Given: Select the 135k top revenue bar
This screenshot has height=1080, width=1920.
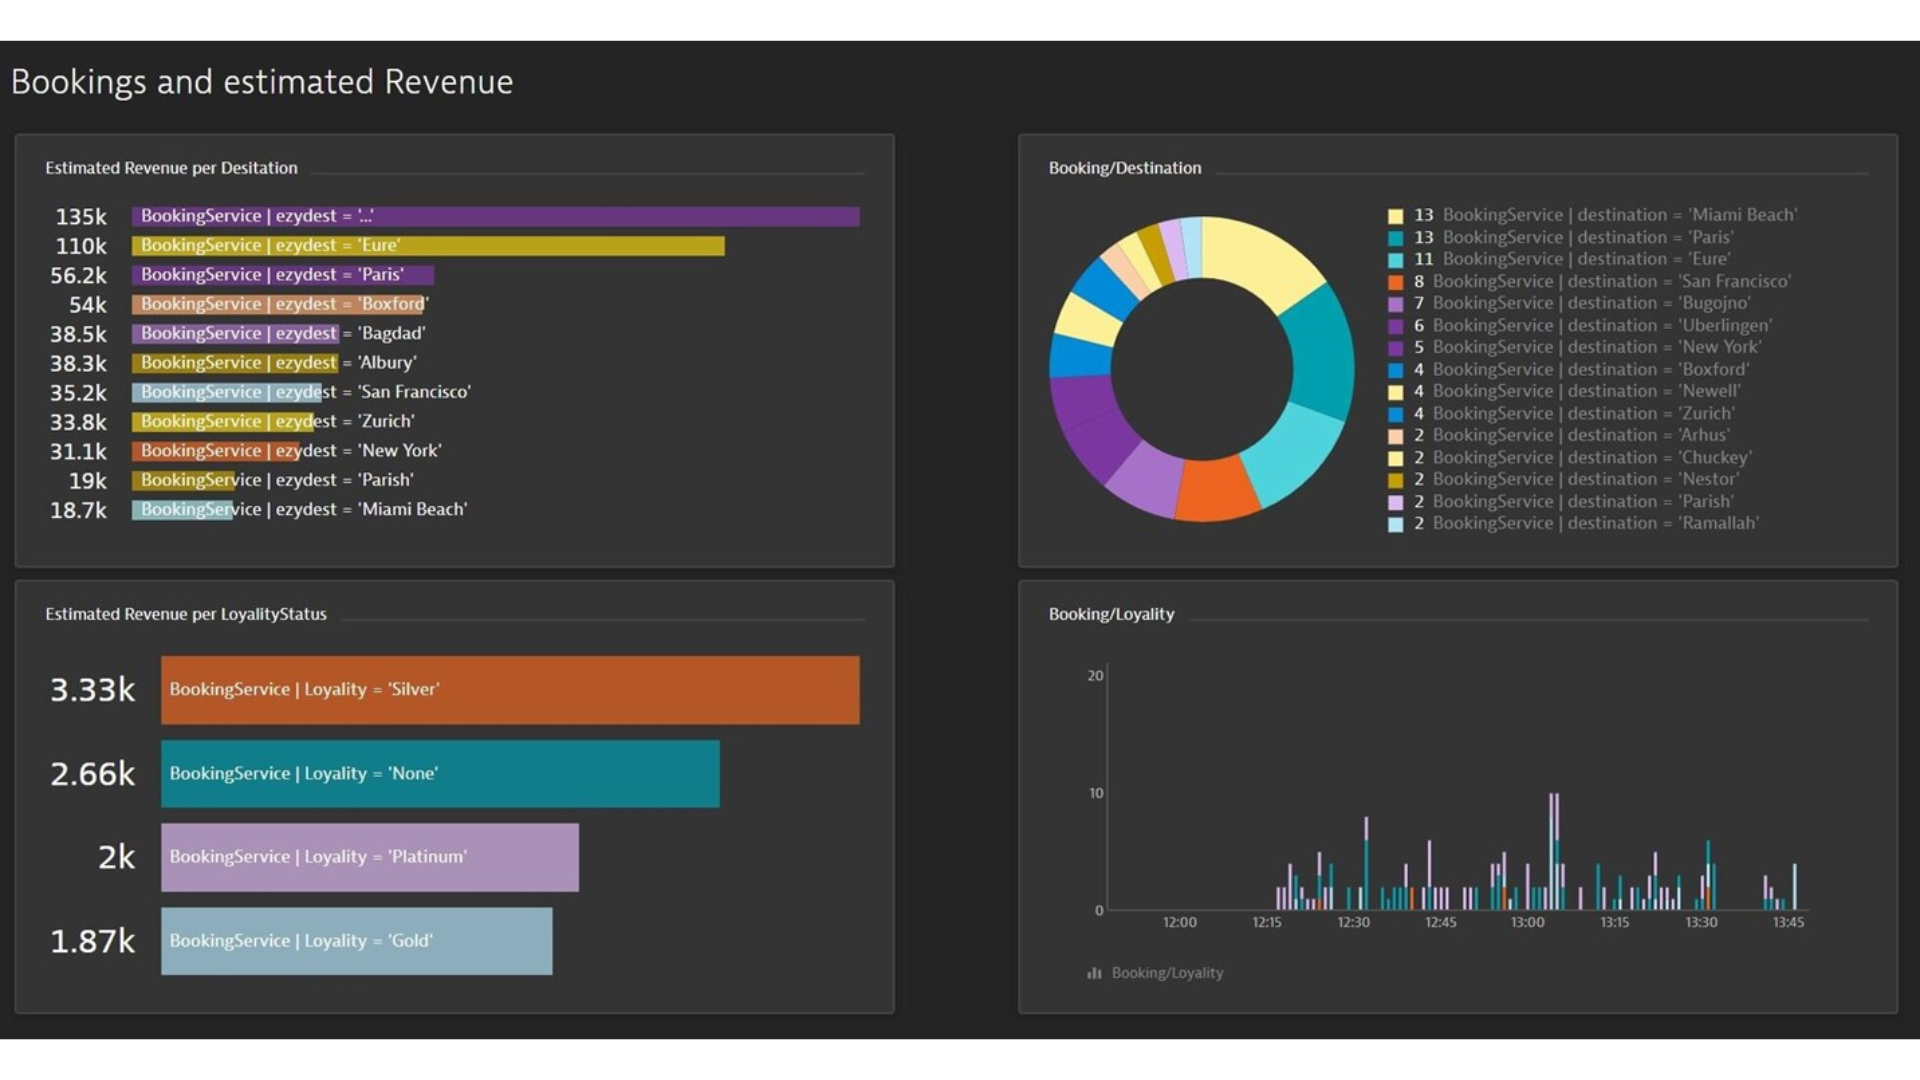Looking at the screenshot, I should click(x=496, y=216).
